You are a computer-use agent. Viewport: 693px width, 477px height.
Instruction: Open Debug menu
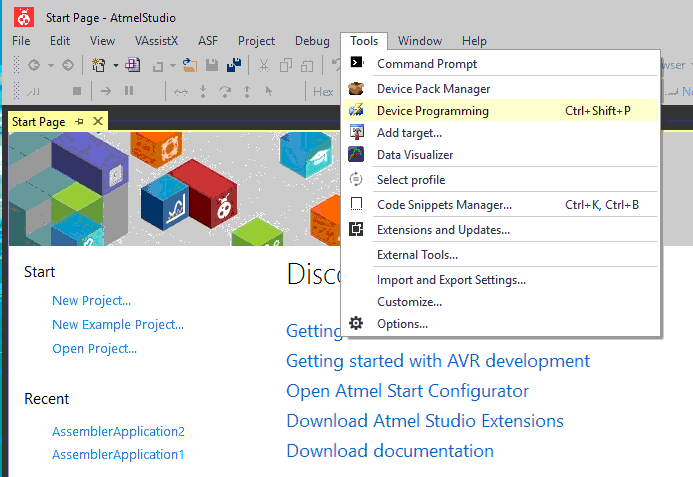pyautogui.click(x=312, y=41)
